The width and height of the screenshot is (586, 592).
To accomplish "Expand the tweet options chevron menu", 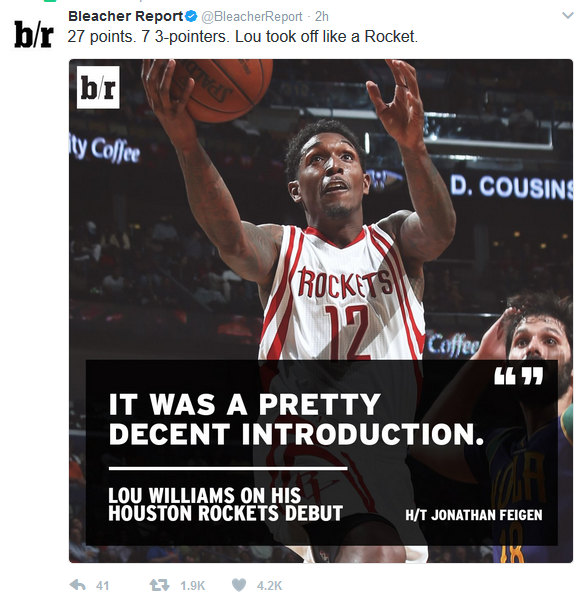I will pyautogui.click(x=568, y=15).
